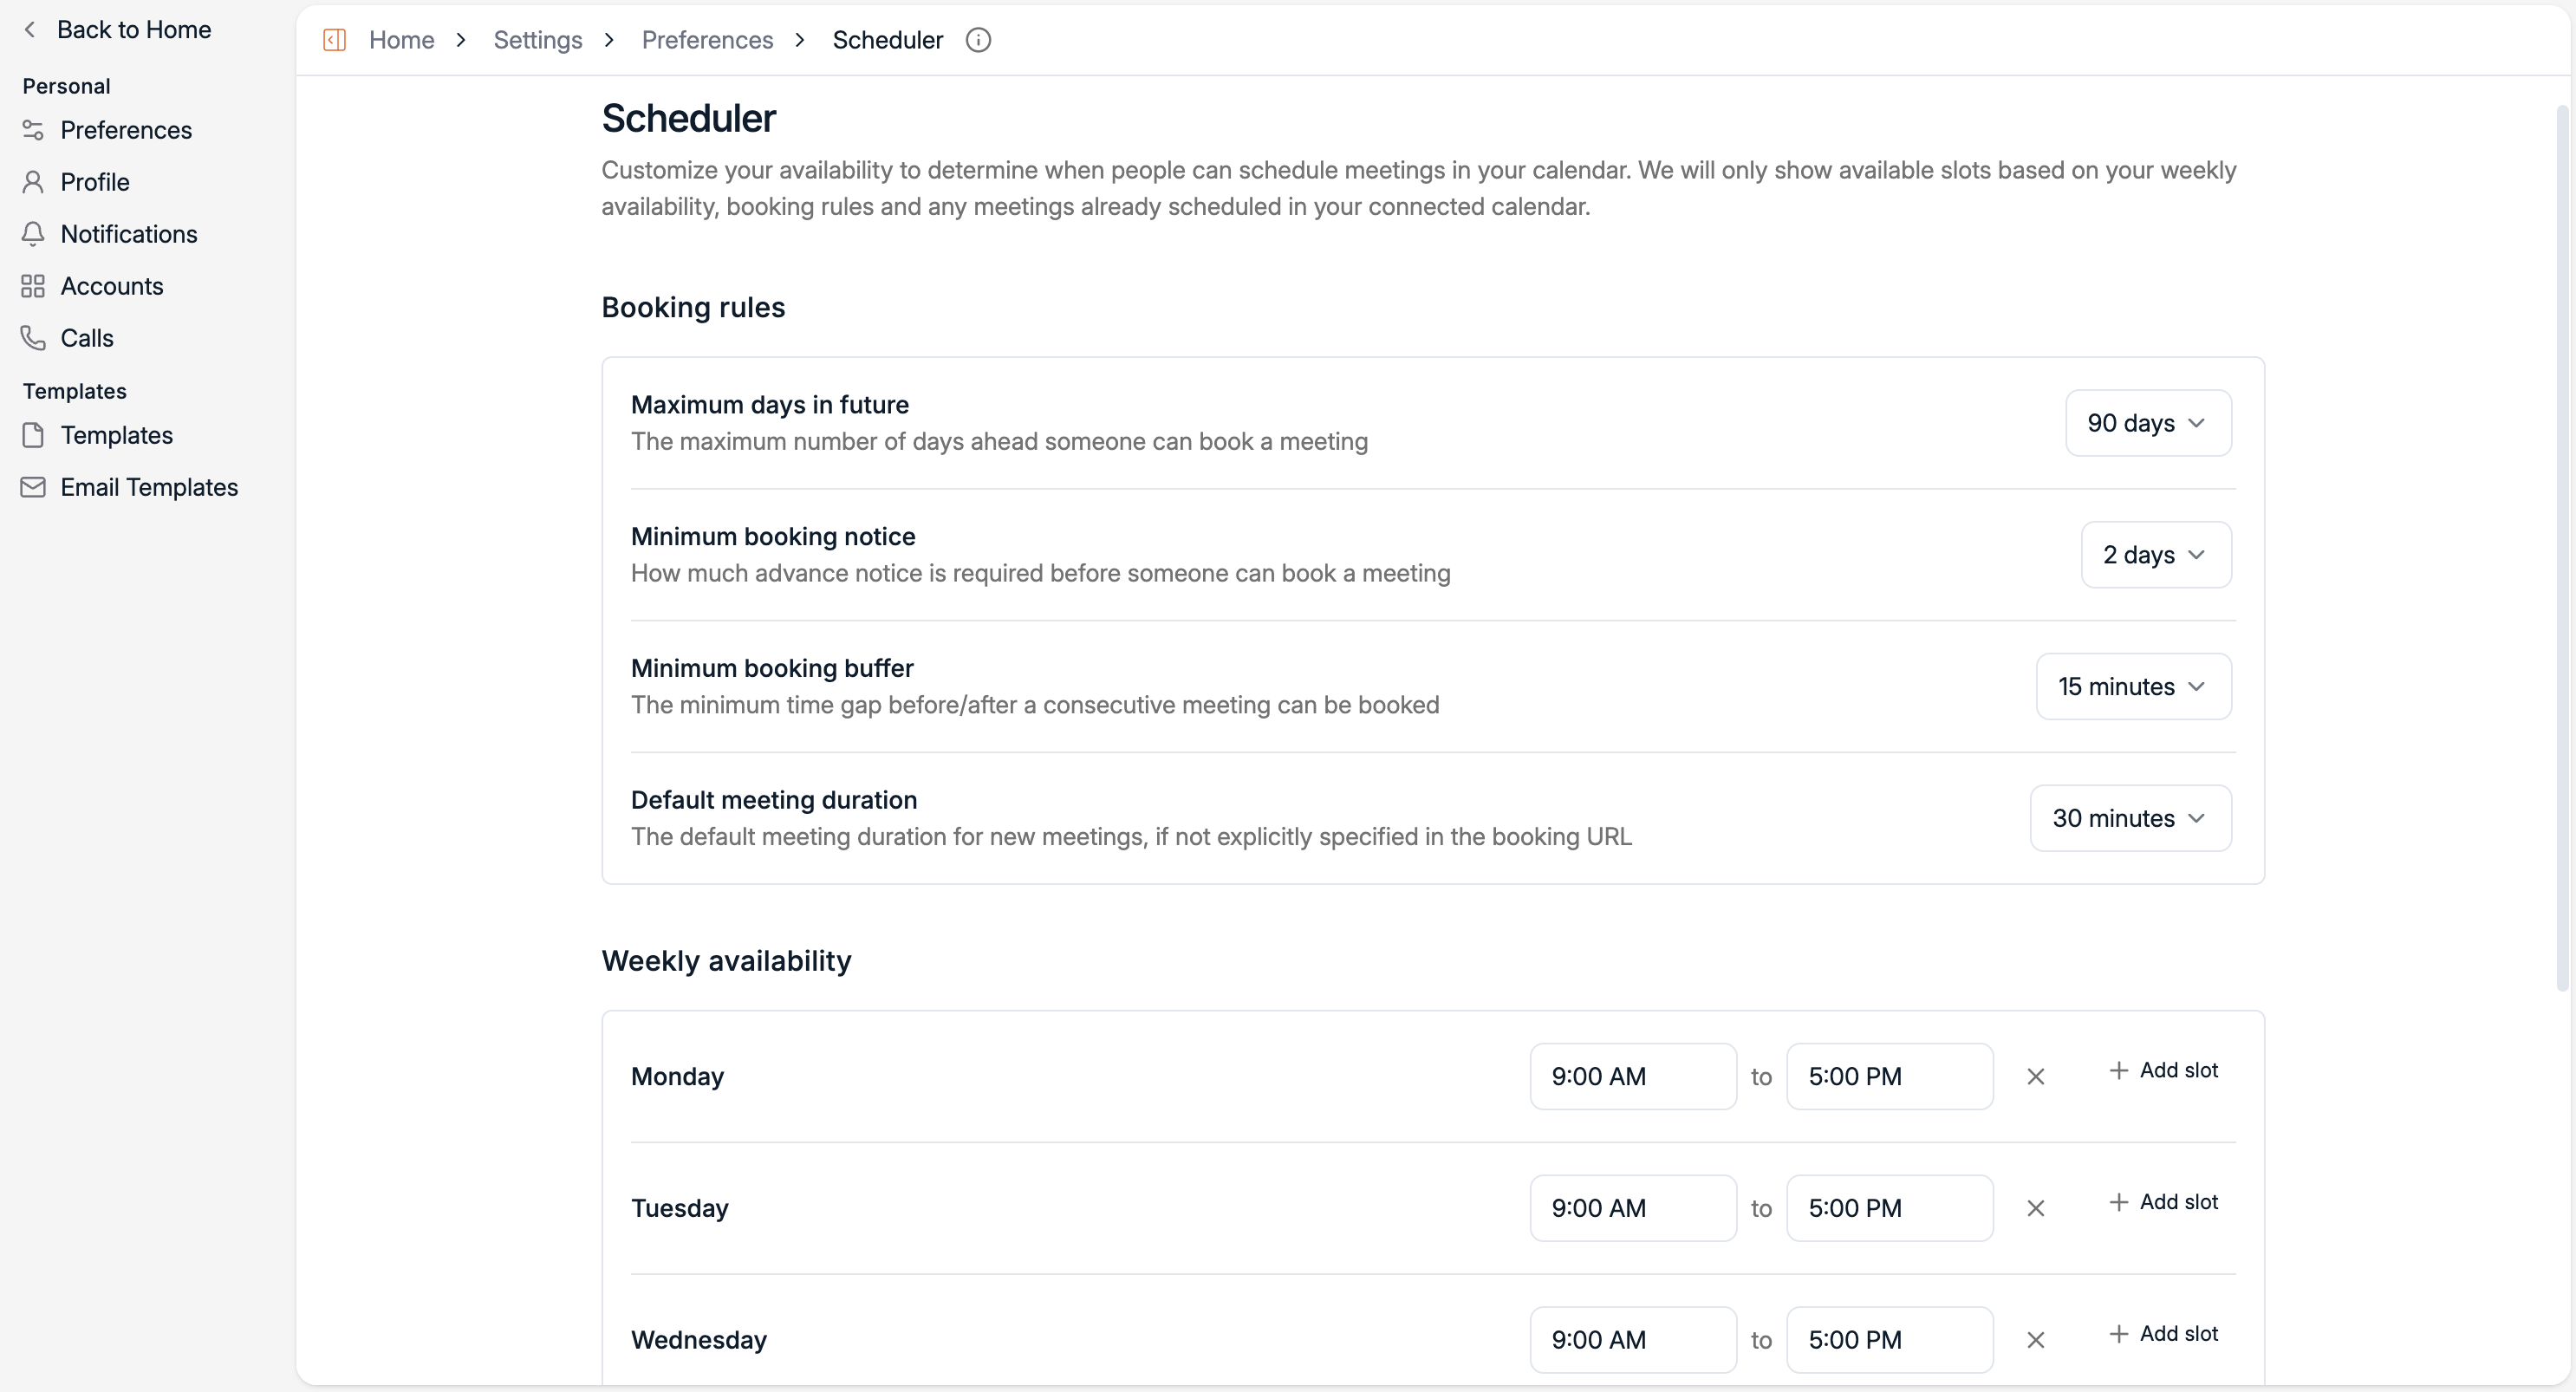Open Templates via the document icon
The height and width of the screenshot is (1392, 2576).
coord(33,435)
